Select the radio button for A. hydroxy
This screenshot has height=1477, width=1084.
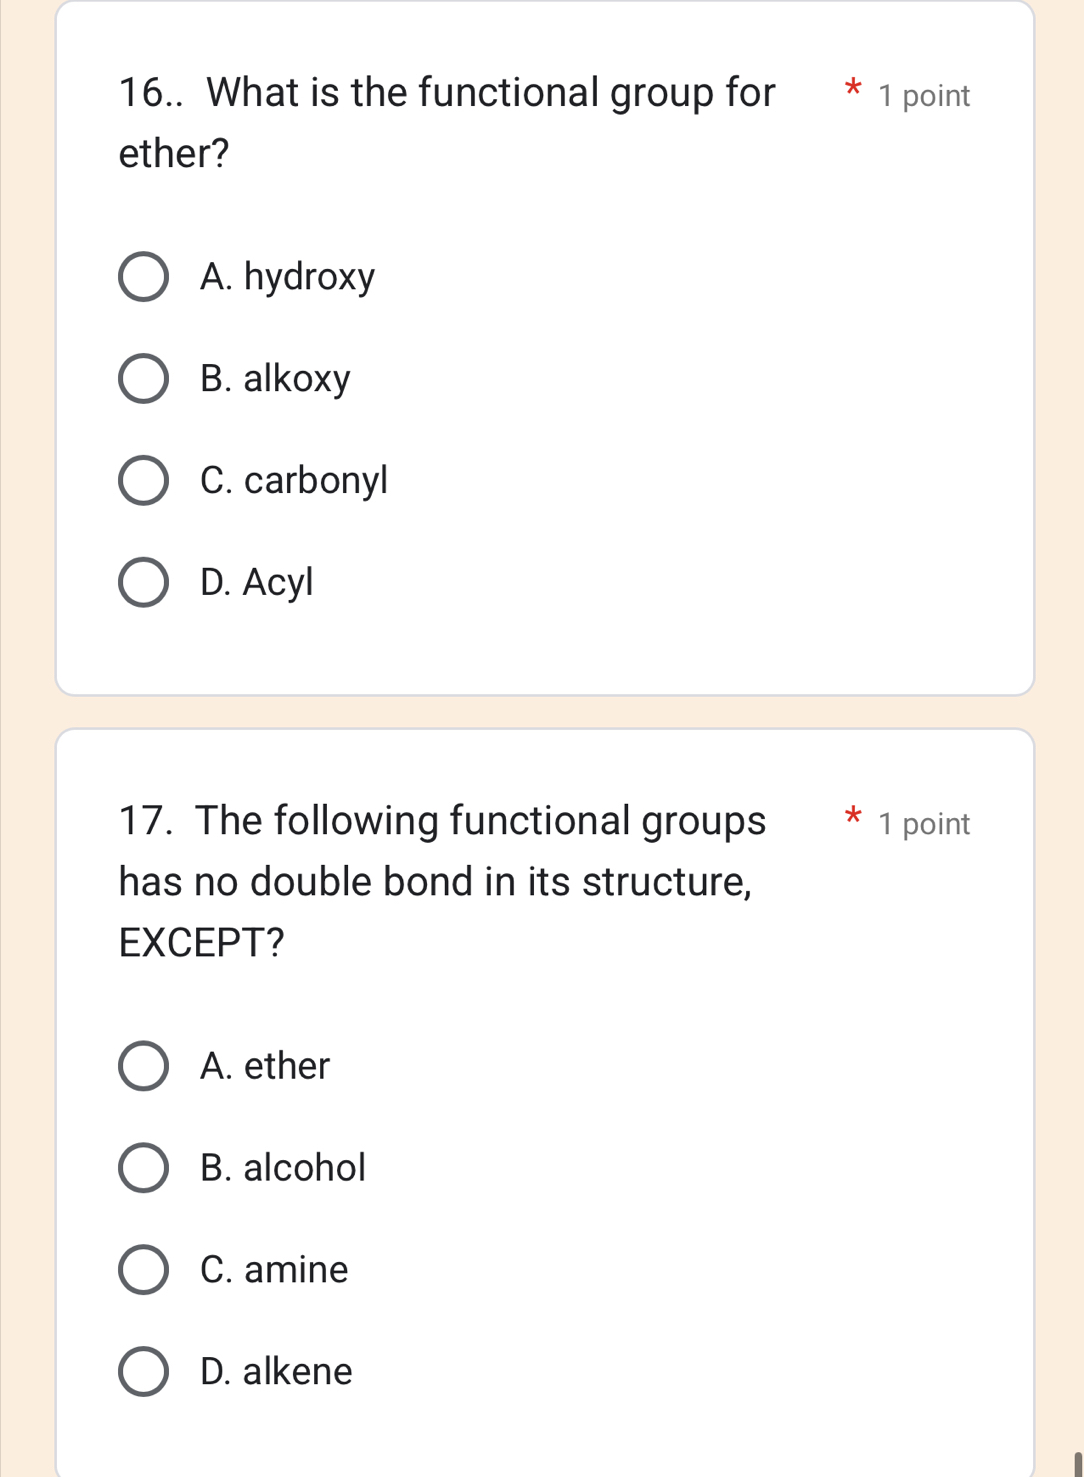pyautogui.click(x=143, y=277)
